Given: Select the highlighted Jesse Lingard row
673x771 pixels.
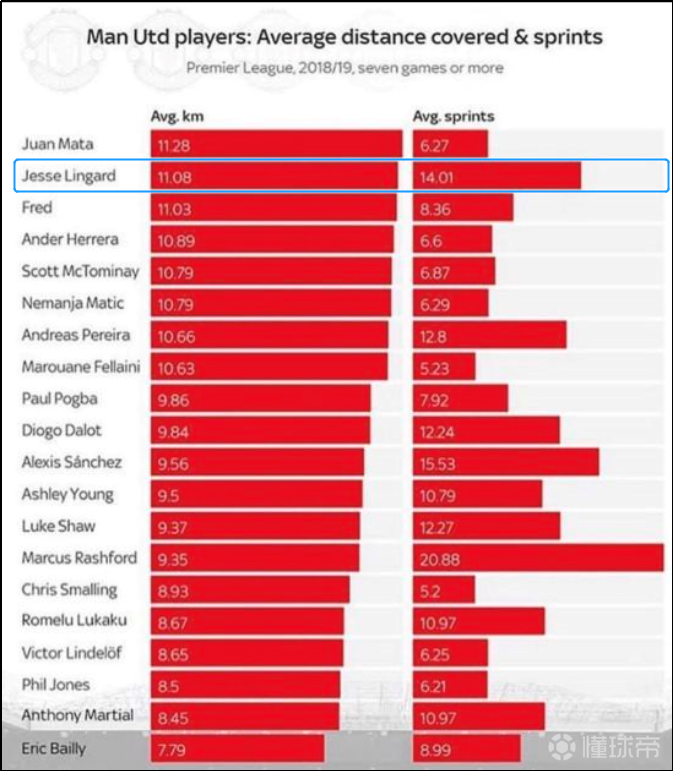Looking at the screenshot, I should click(340, 176).
